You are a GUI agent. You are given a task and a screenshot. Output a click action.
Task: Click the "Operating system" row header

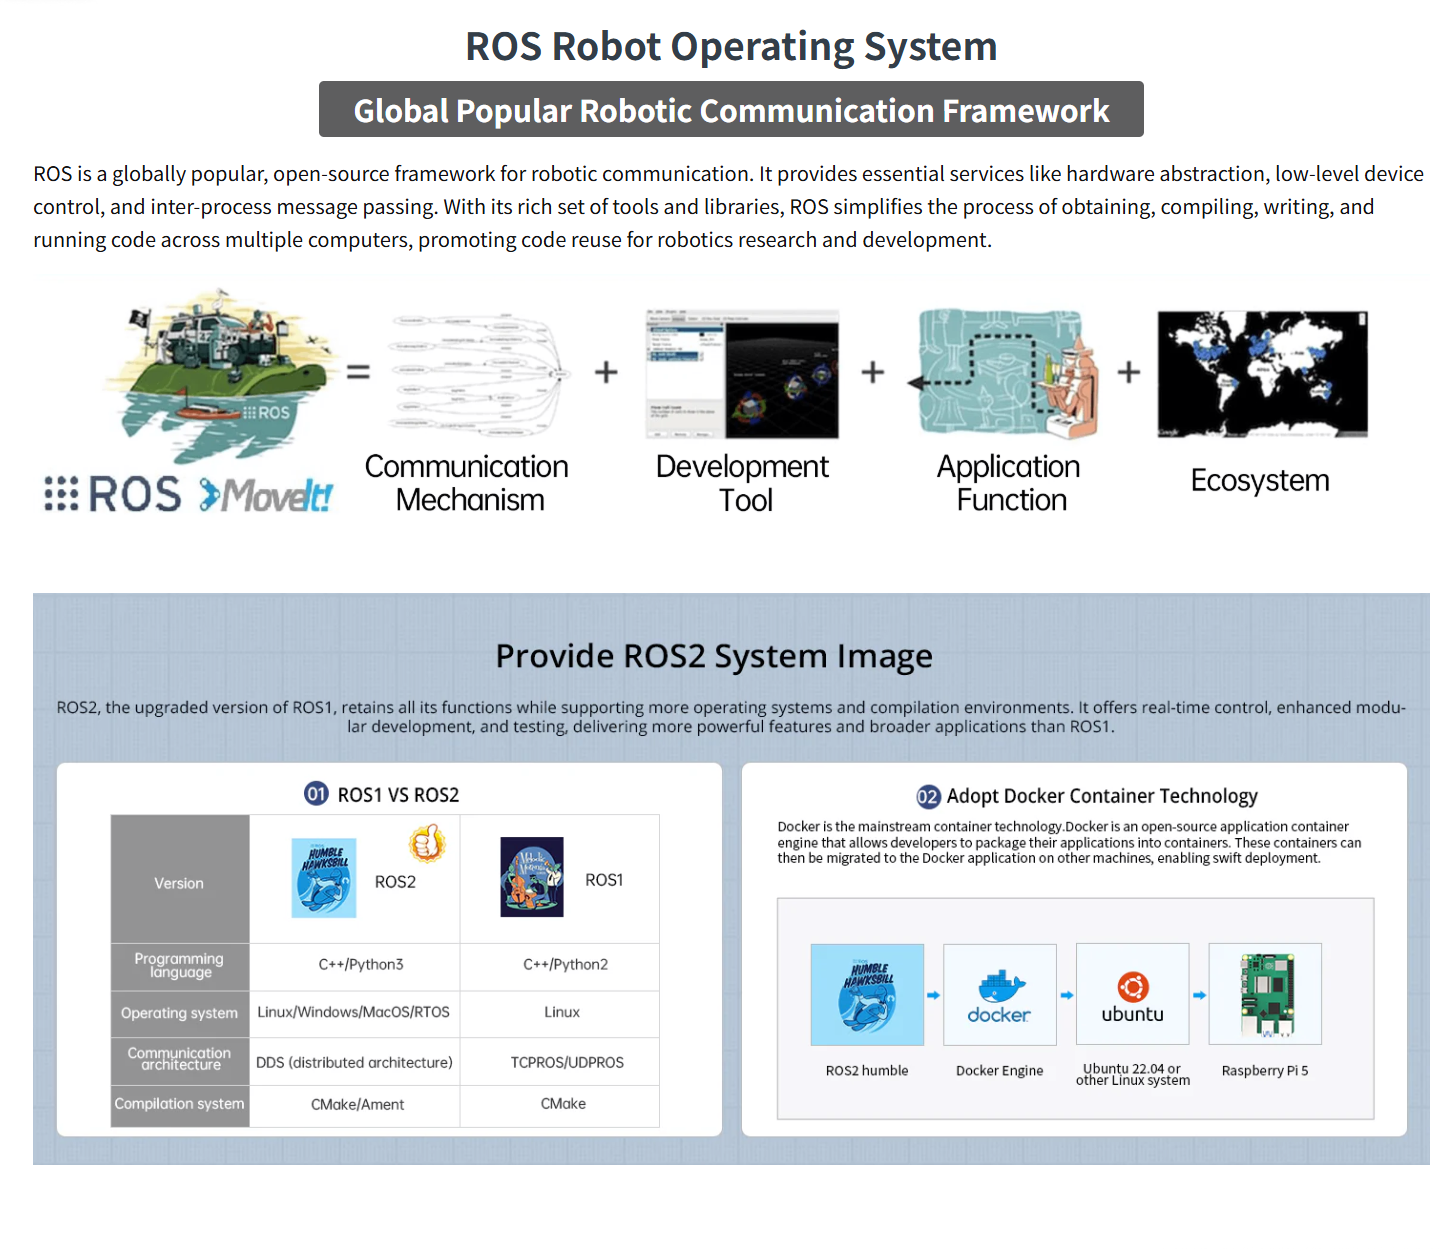tap(180, 1013)
